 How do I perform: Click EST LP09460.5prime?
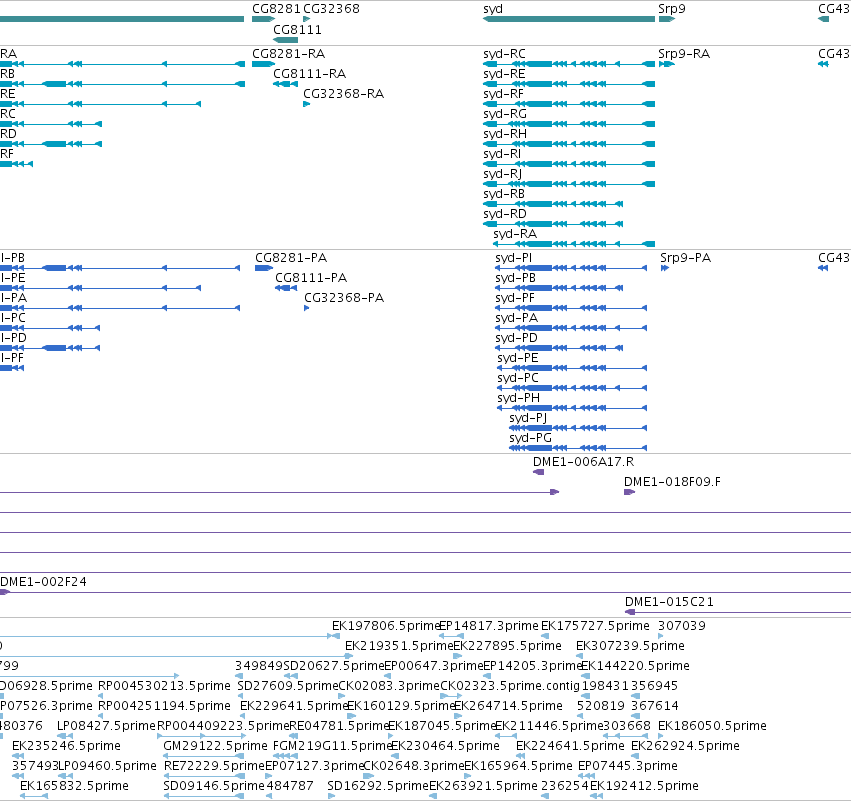107,766
